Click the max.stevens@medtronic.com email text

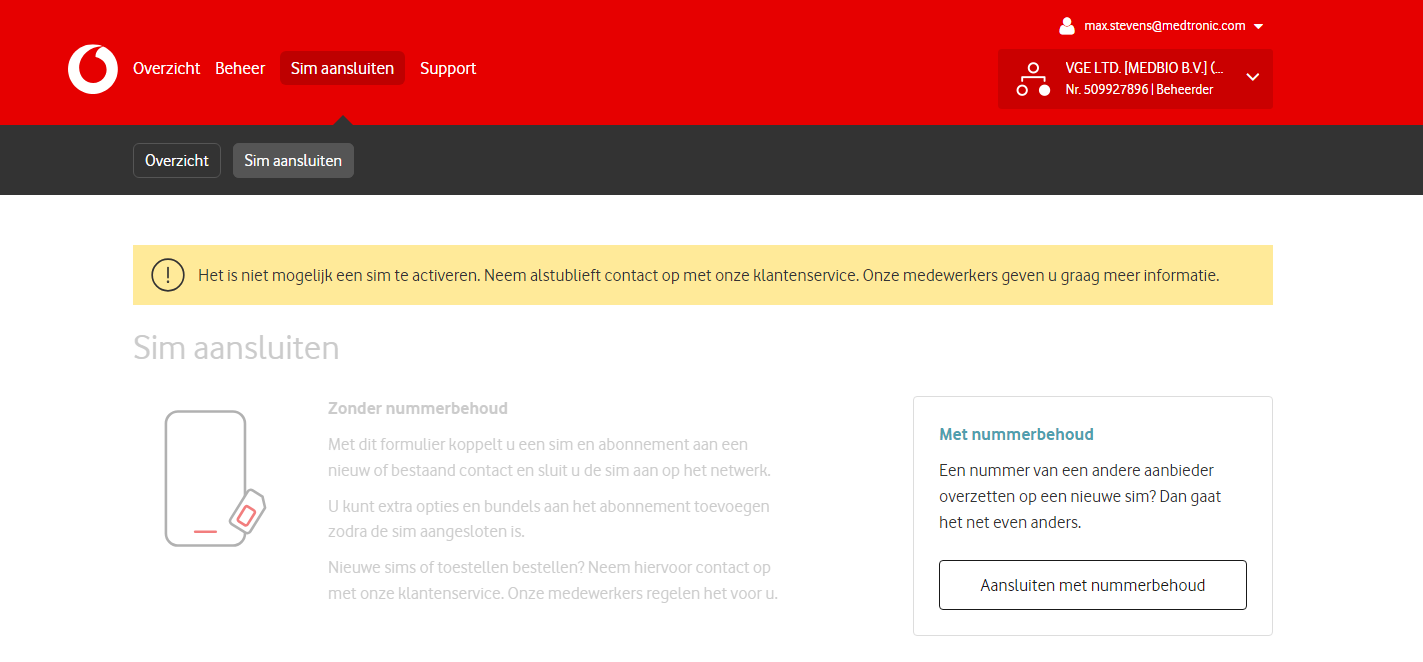tap(1164, 27)
